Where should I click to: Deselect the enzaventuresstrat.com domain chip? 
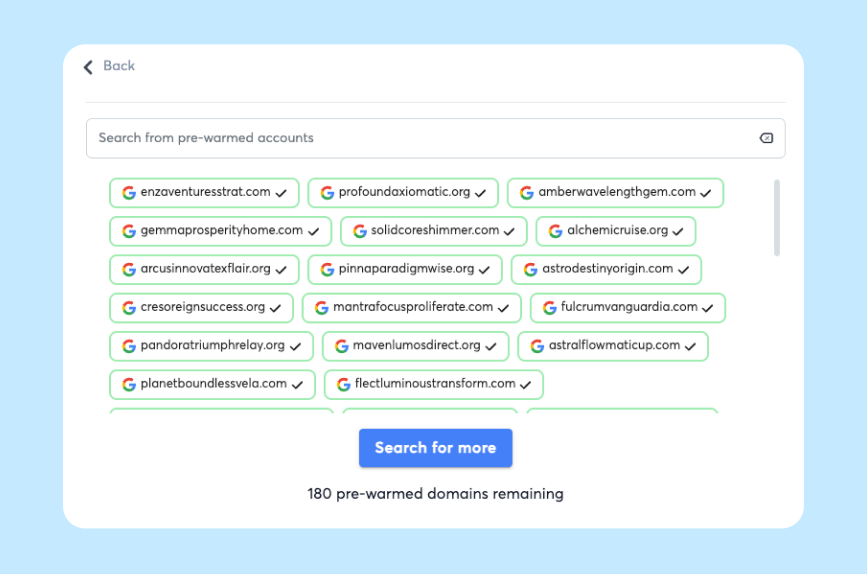pos(204,193)
